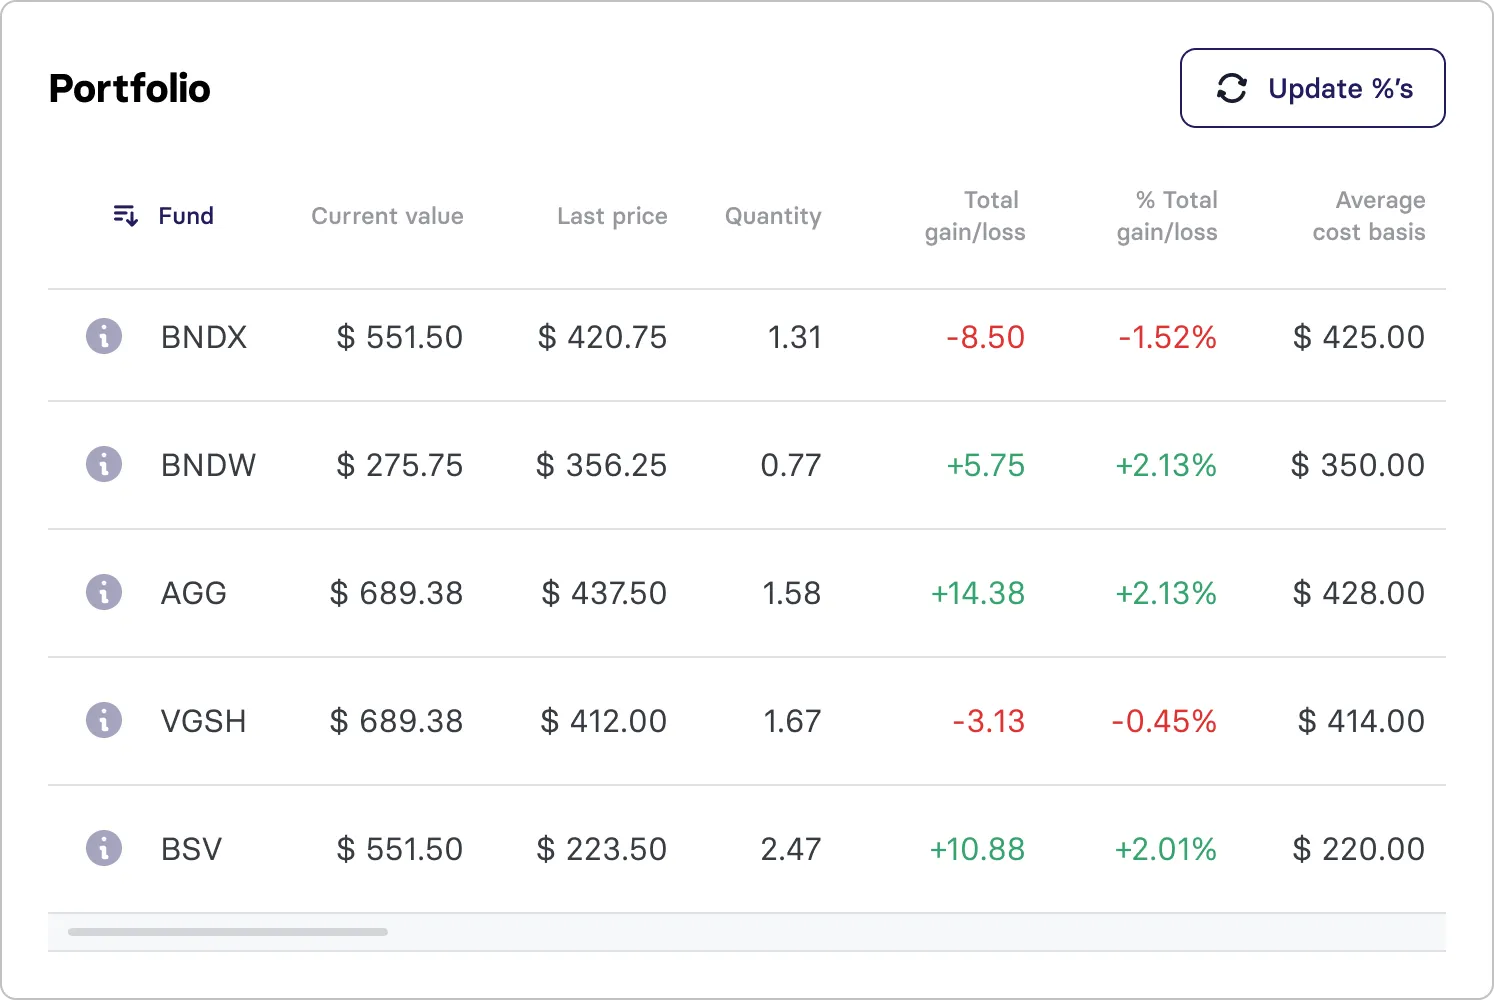Image resolution: width=1494 pixels, height=1000 pixels.
Task: Click BSV cost basis $ 220.00
Action: tap(1359, 849)
